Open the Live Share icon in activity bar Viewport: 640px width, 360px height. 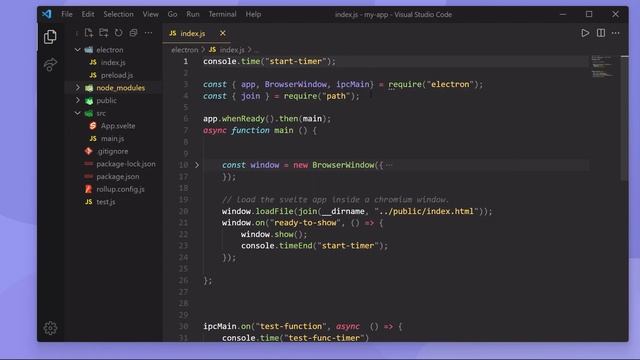coord(50,64)
